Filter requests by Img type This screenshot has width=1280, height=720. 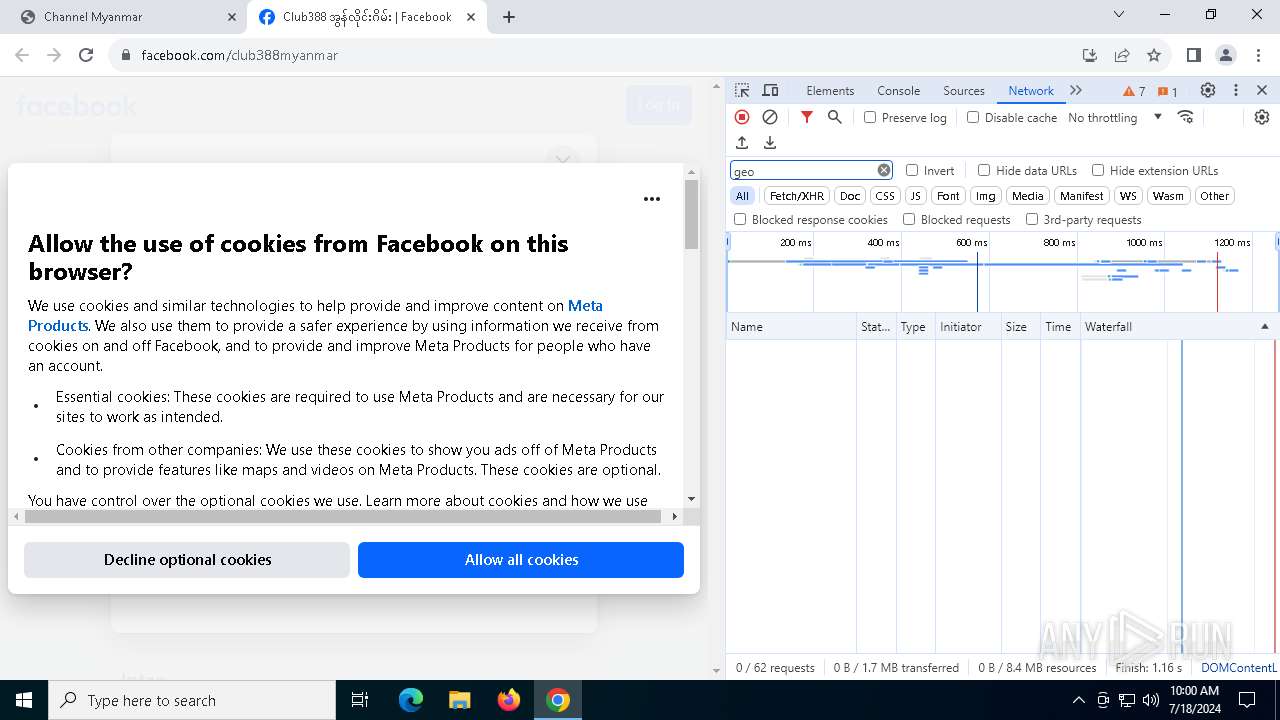point(986,196)
